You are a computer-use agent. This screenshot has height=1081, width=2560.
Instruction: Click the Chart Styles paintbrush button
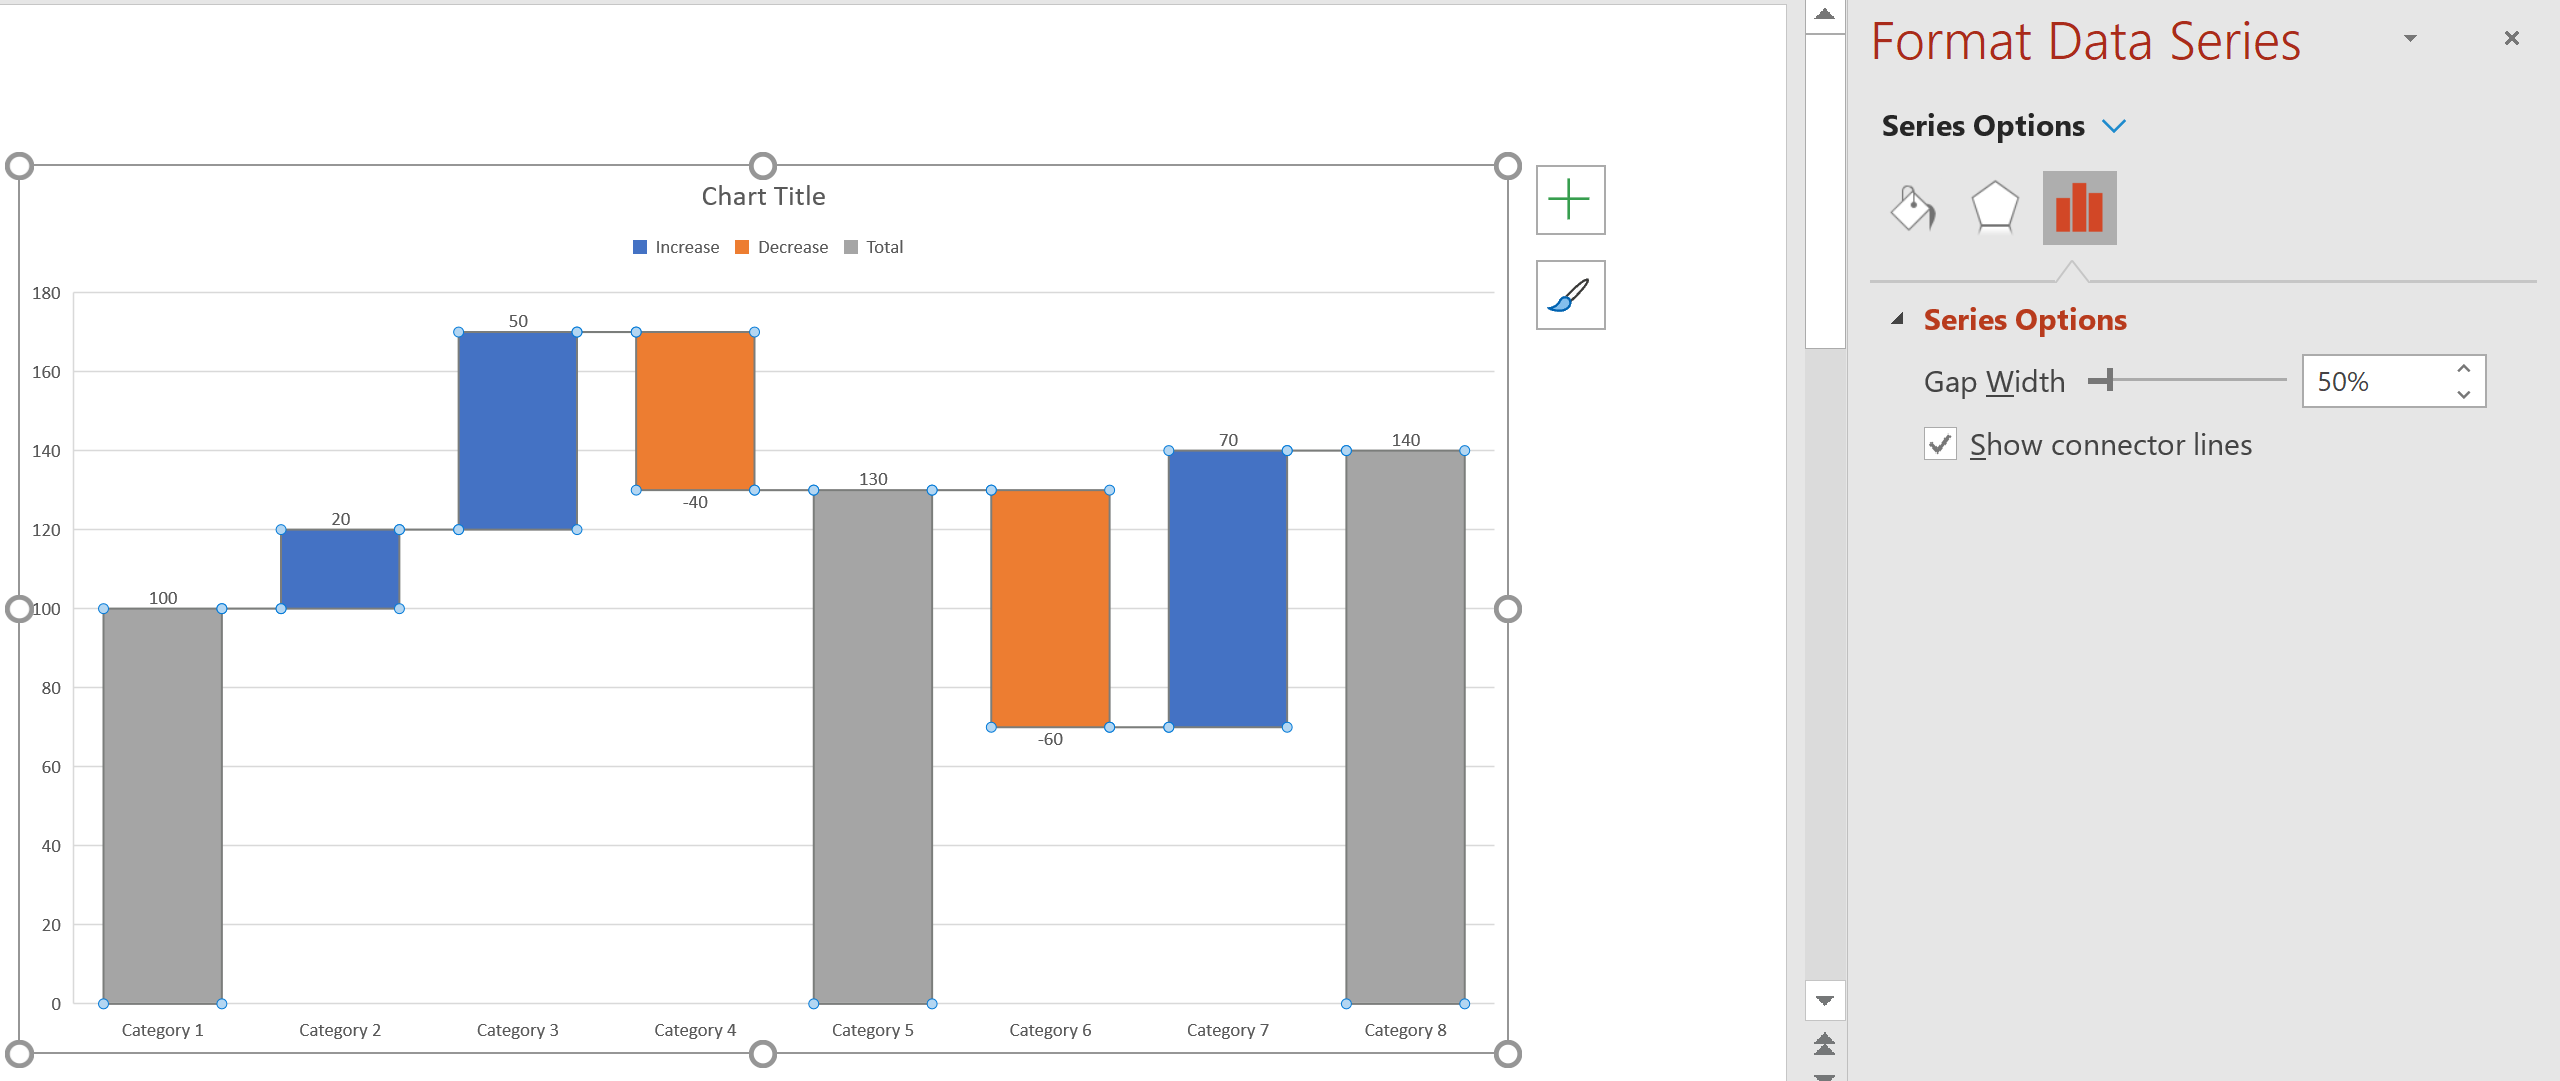click(1570, 296)
